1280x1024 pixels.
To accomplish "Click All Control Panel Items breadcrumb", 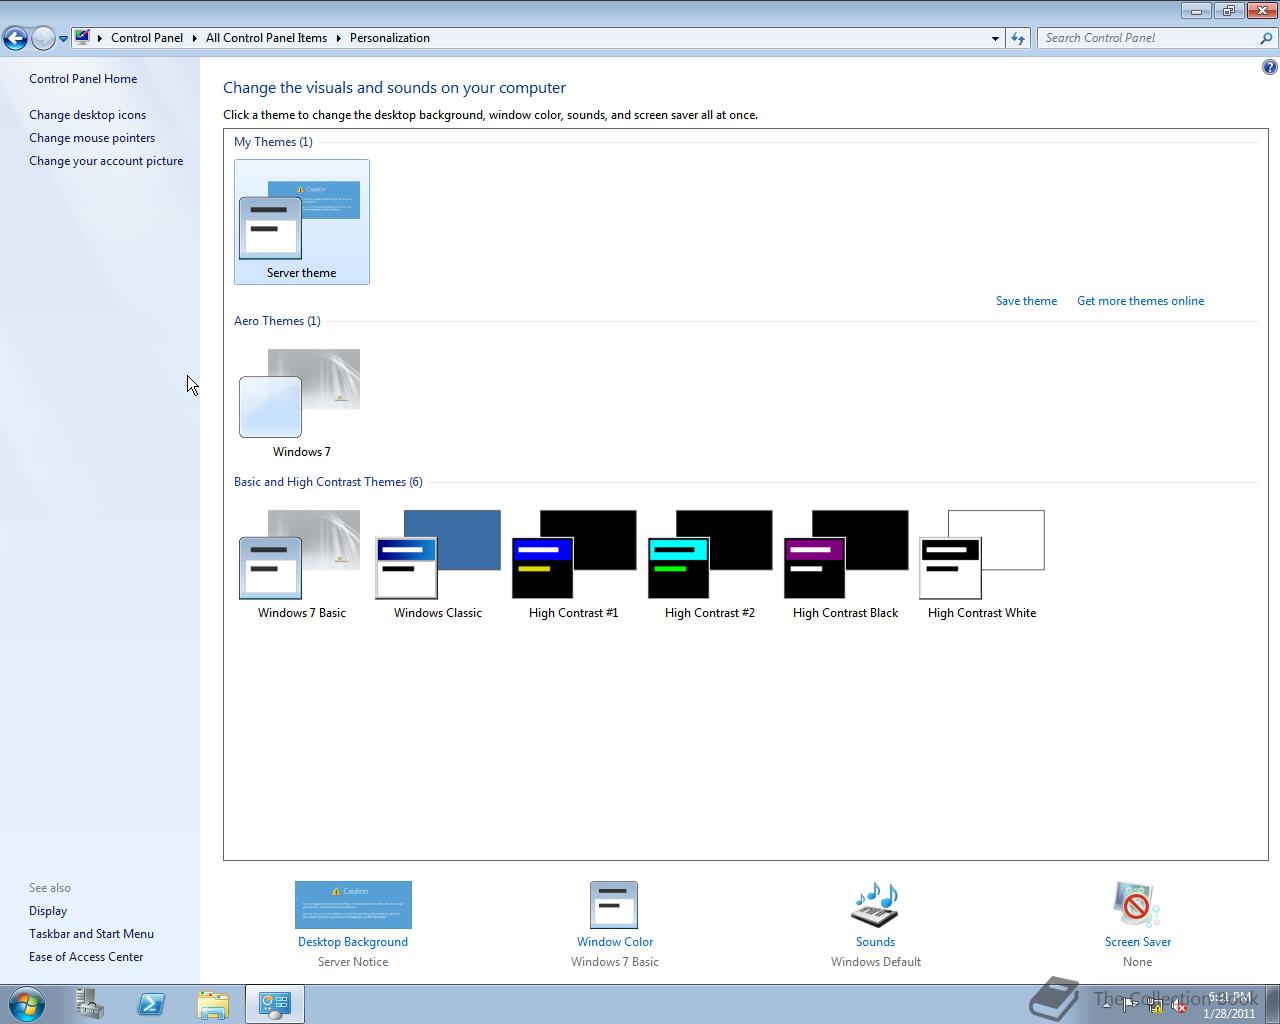I will tap(266, 38).
